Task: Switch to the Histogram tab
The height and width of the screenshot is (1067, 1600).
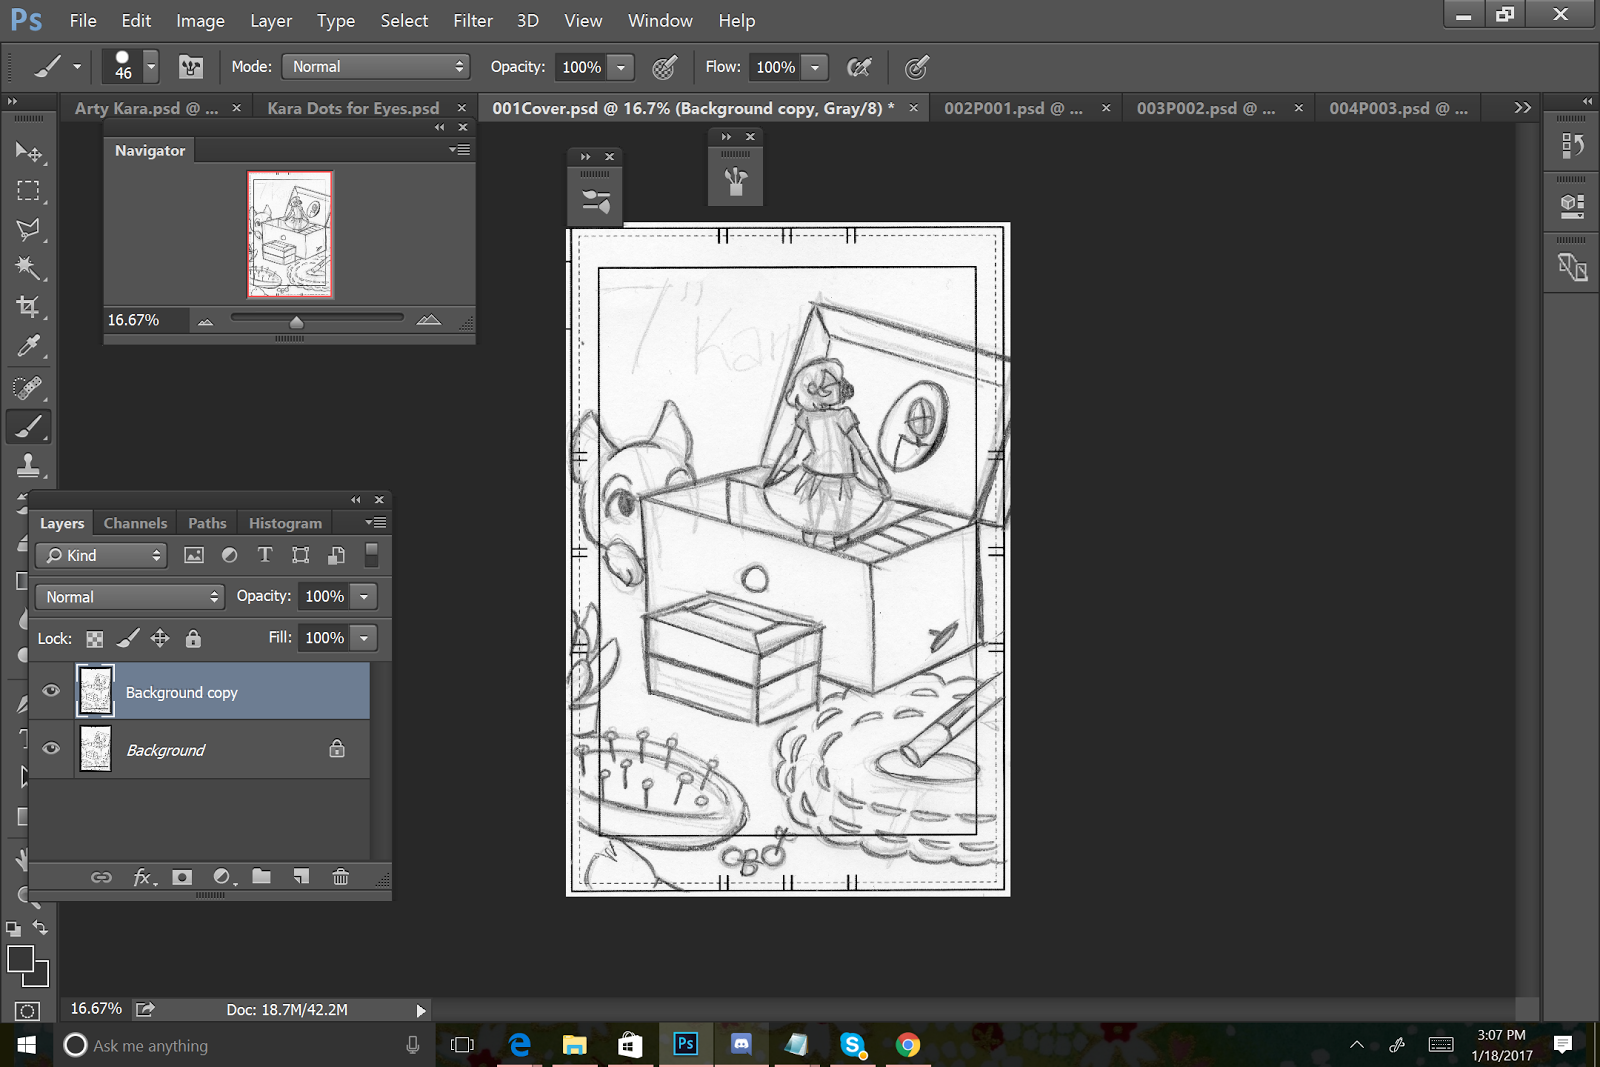Action: click(285, 523)
